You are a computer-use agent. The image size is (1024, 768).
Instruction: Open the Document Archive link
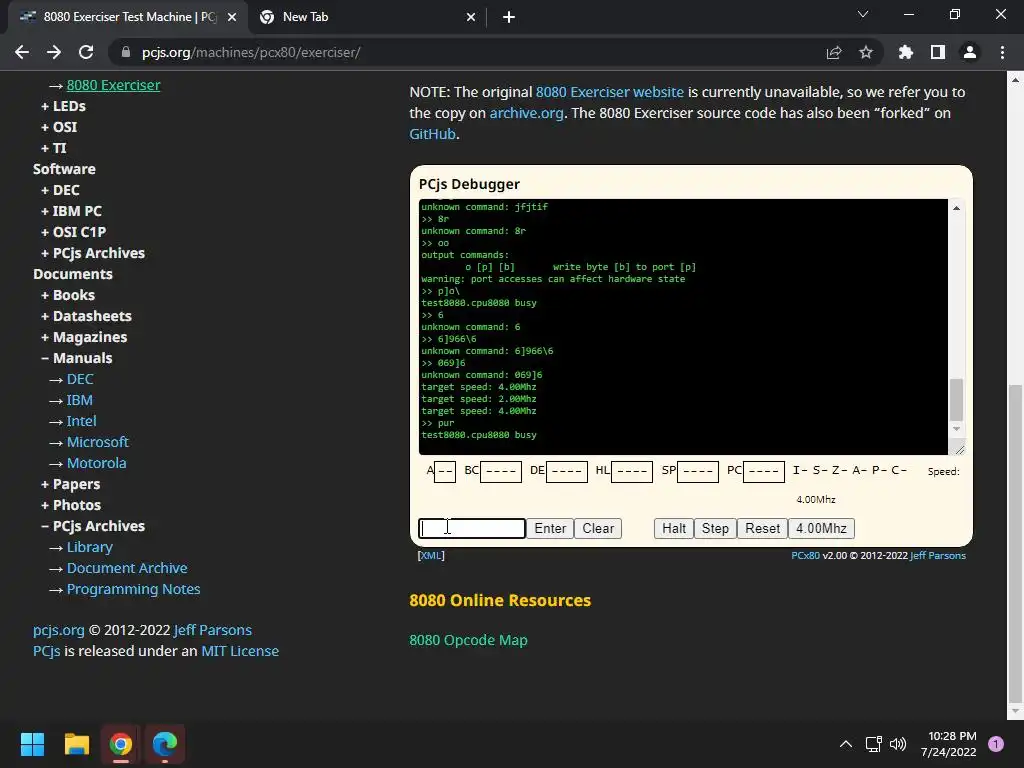pyautogui.click(x=127, y=568)
